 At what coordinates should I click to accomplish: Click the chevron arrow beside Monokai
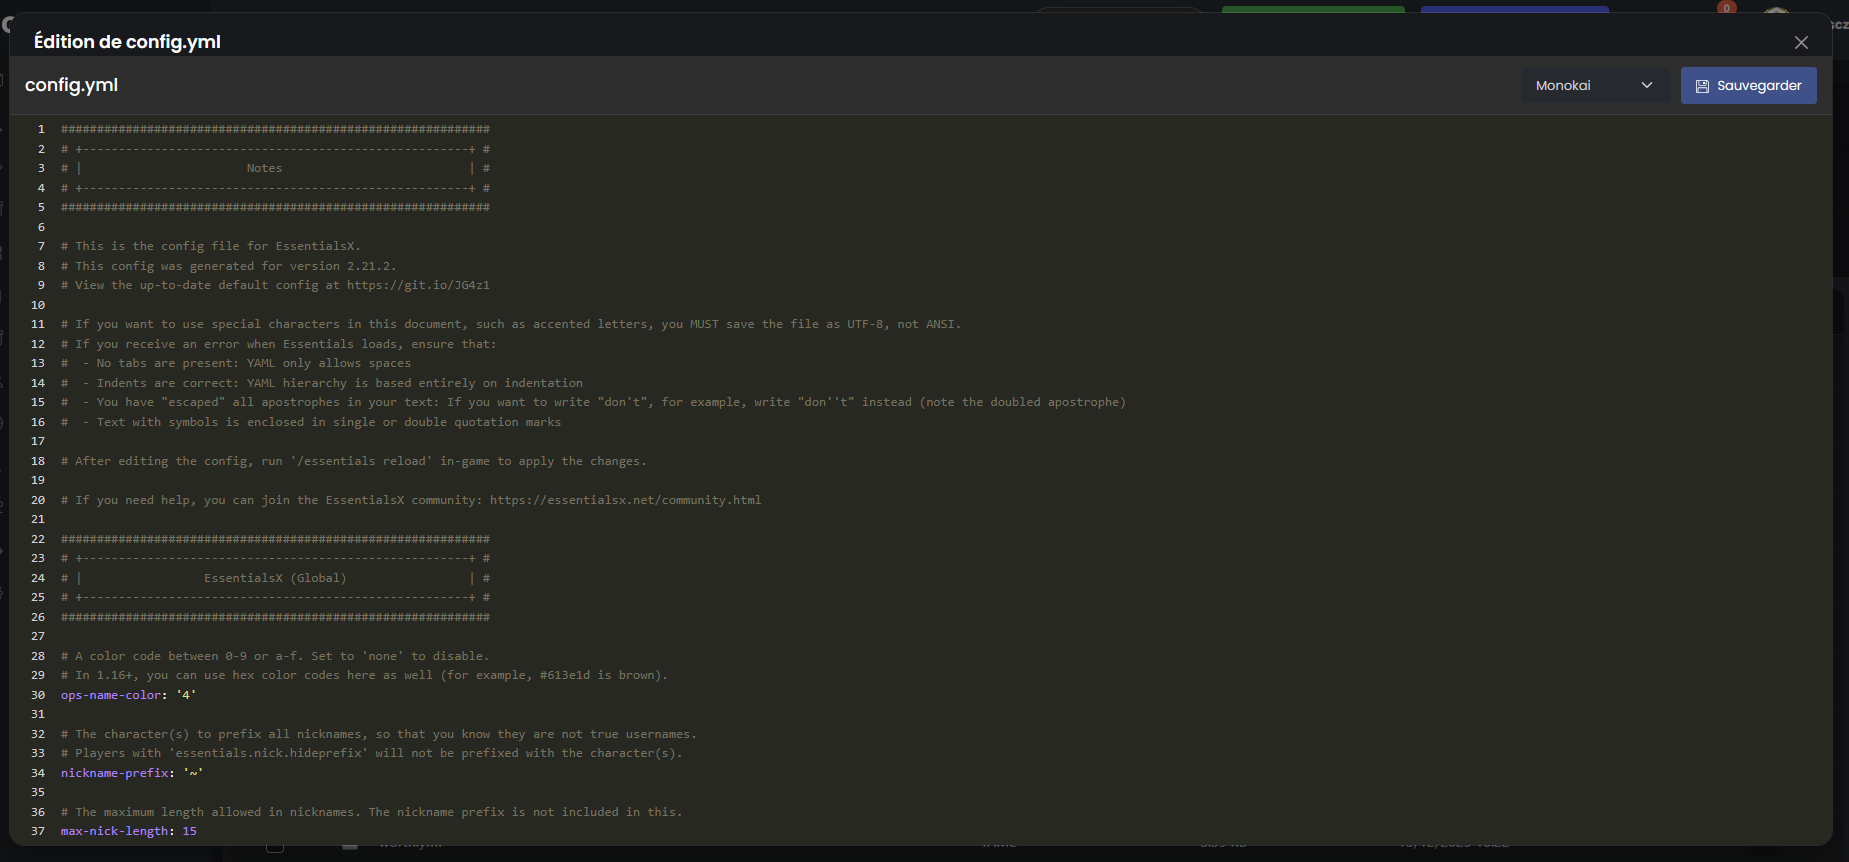(x=1647, y=86)
